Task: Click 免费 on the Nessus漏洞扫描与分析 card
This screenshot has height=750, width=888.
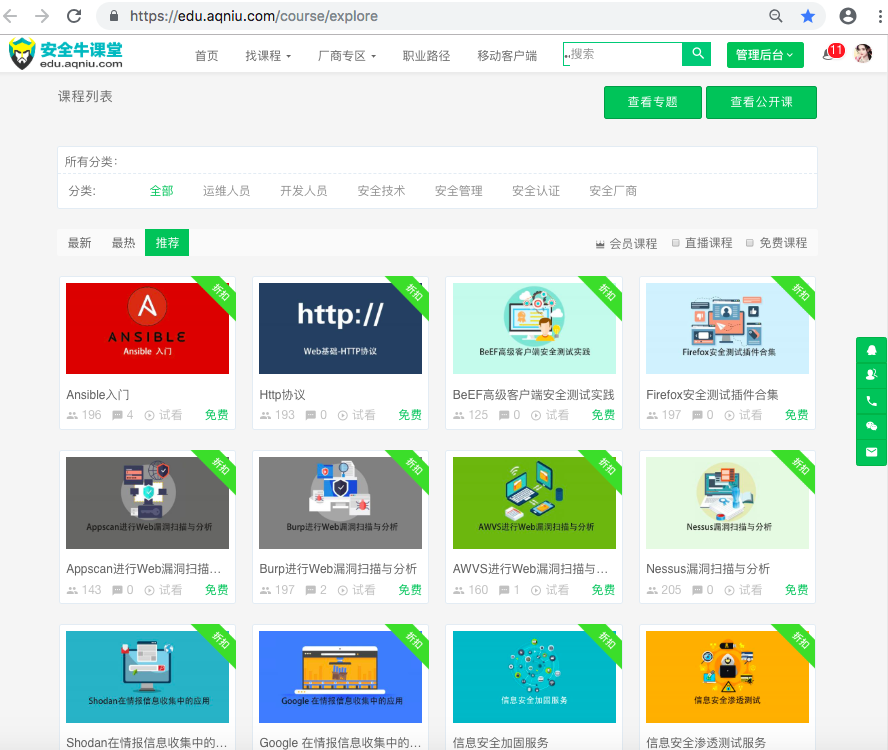Action: pyautogui.click(x=796, y=590)
